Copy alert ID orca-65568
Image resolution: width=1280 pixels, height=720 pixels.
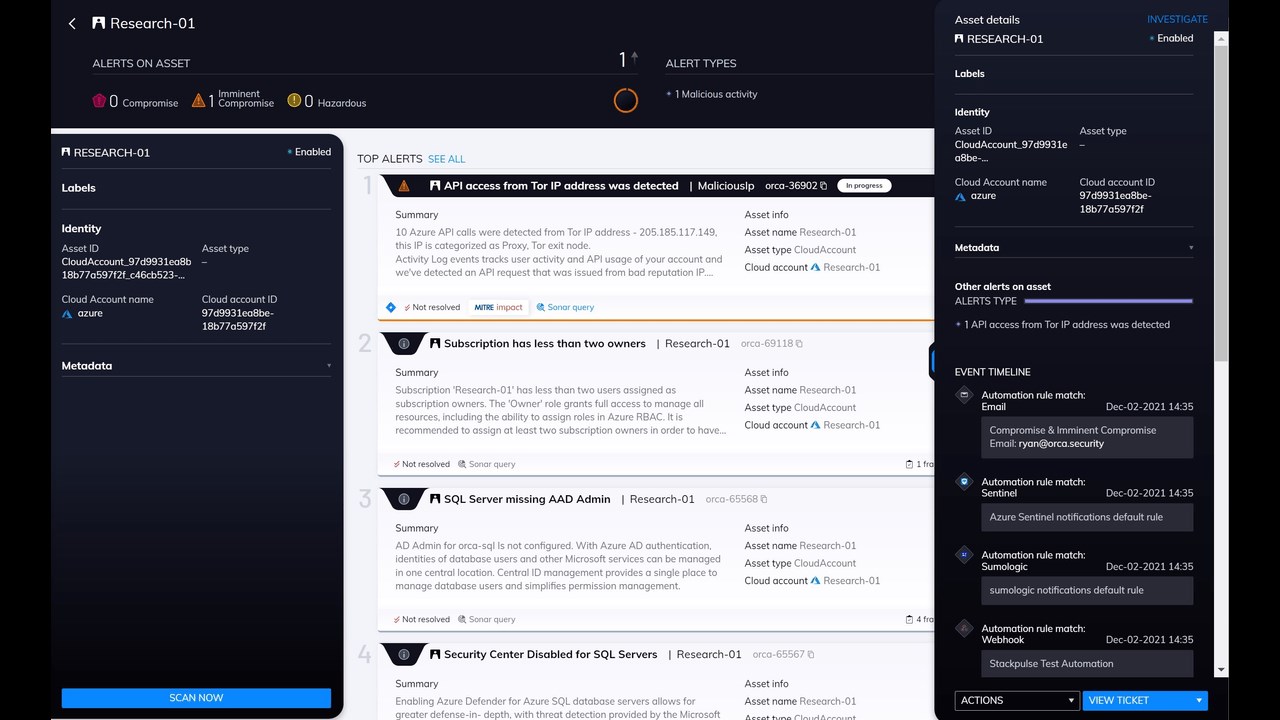coord(764,499)
